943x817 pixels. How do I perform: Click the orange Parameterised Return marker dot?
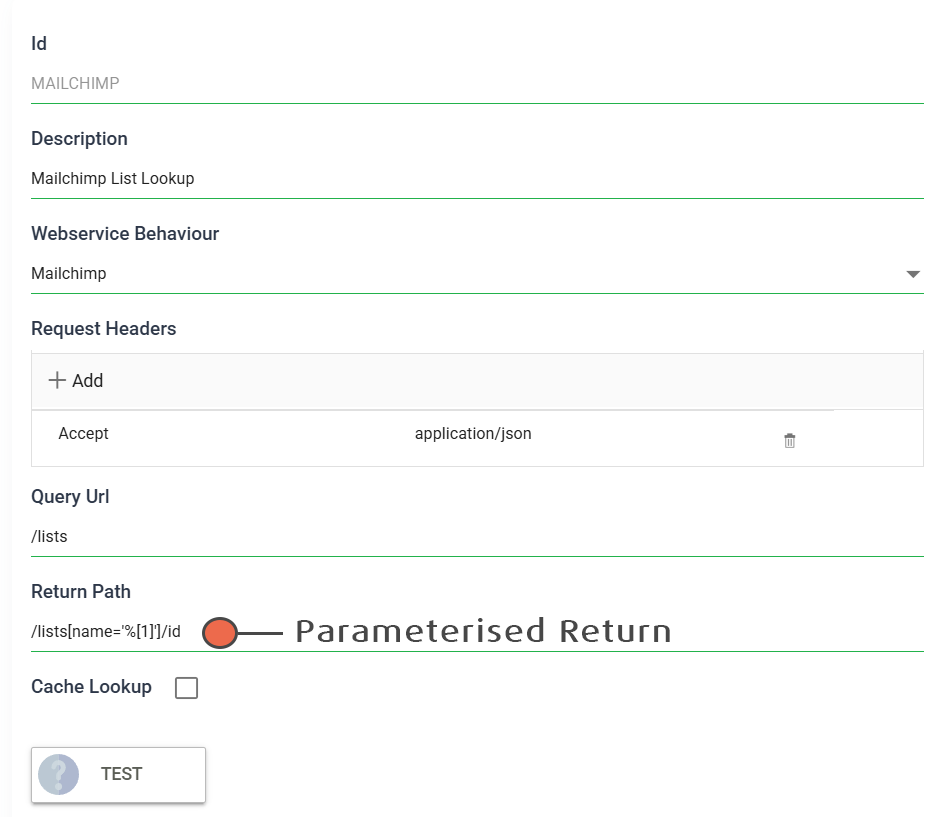[x=220, y=633]
